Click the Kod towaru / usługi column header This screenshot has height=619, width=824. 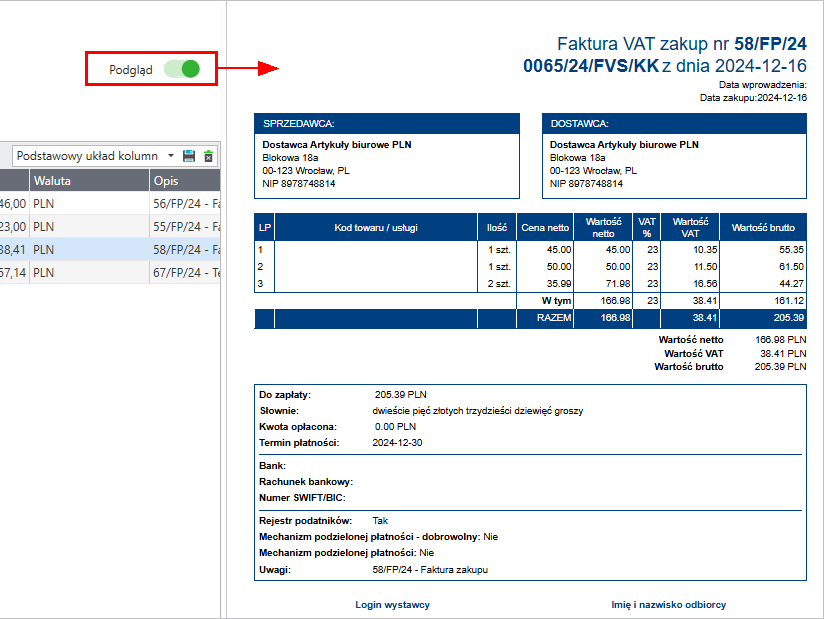[x=376, y=228]
